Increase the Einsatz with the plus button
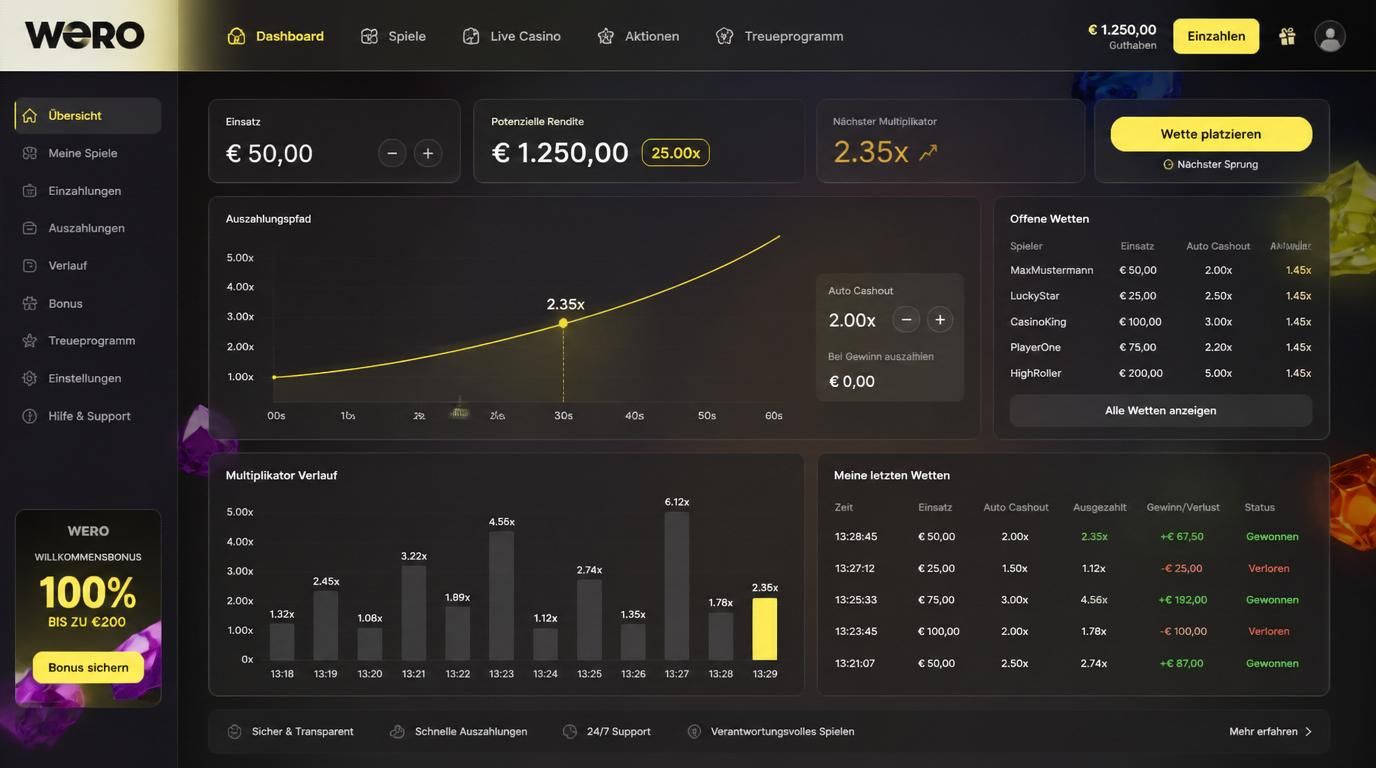This screenshot has height=768, width=1376. pos(428,153)
